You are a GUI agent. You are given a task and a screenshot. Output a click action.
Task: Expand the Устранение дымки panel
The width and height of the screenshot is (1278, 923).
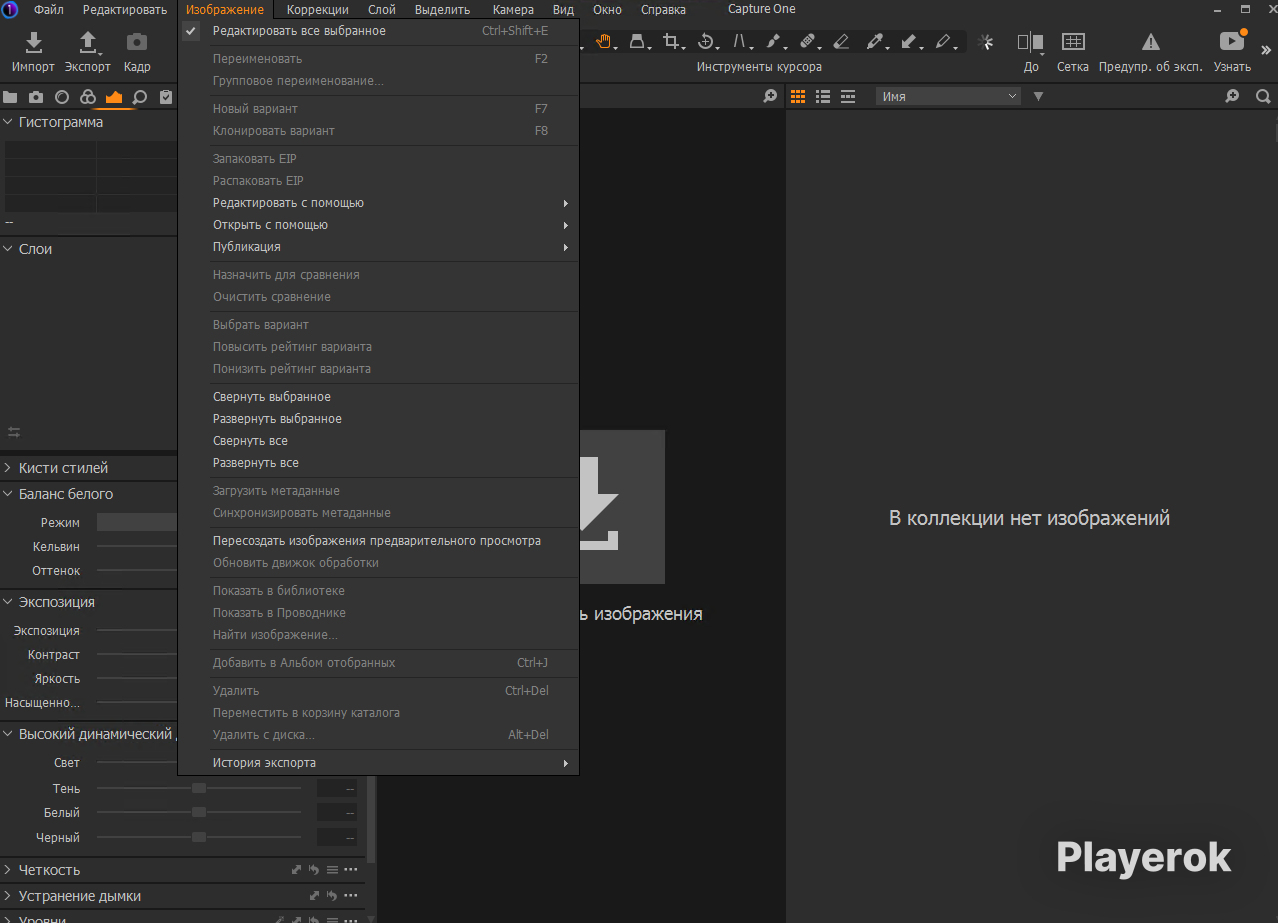click(x=8, y=896)
